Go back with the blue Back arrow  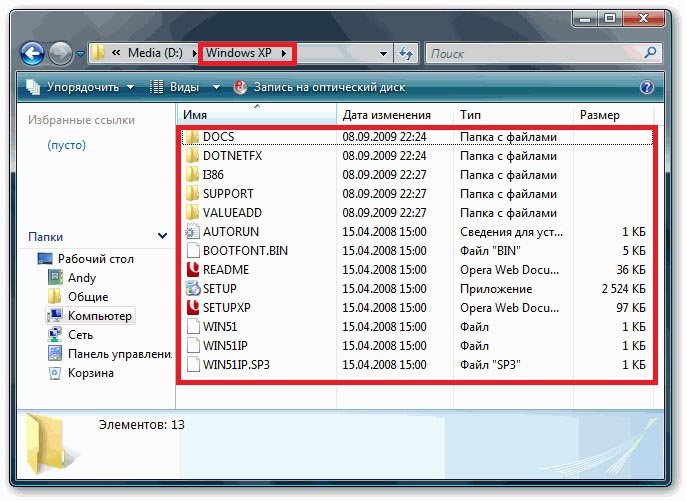[x=32, y=53]
